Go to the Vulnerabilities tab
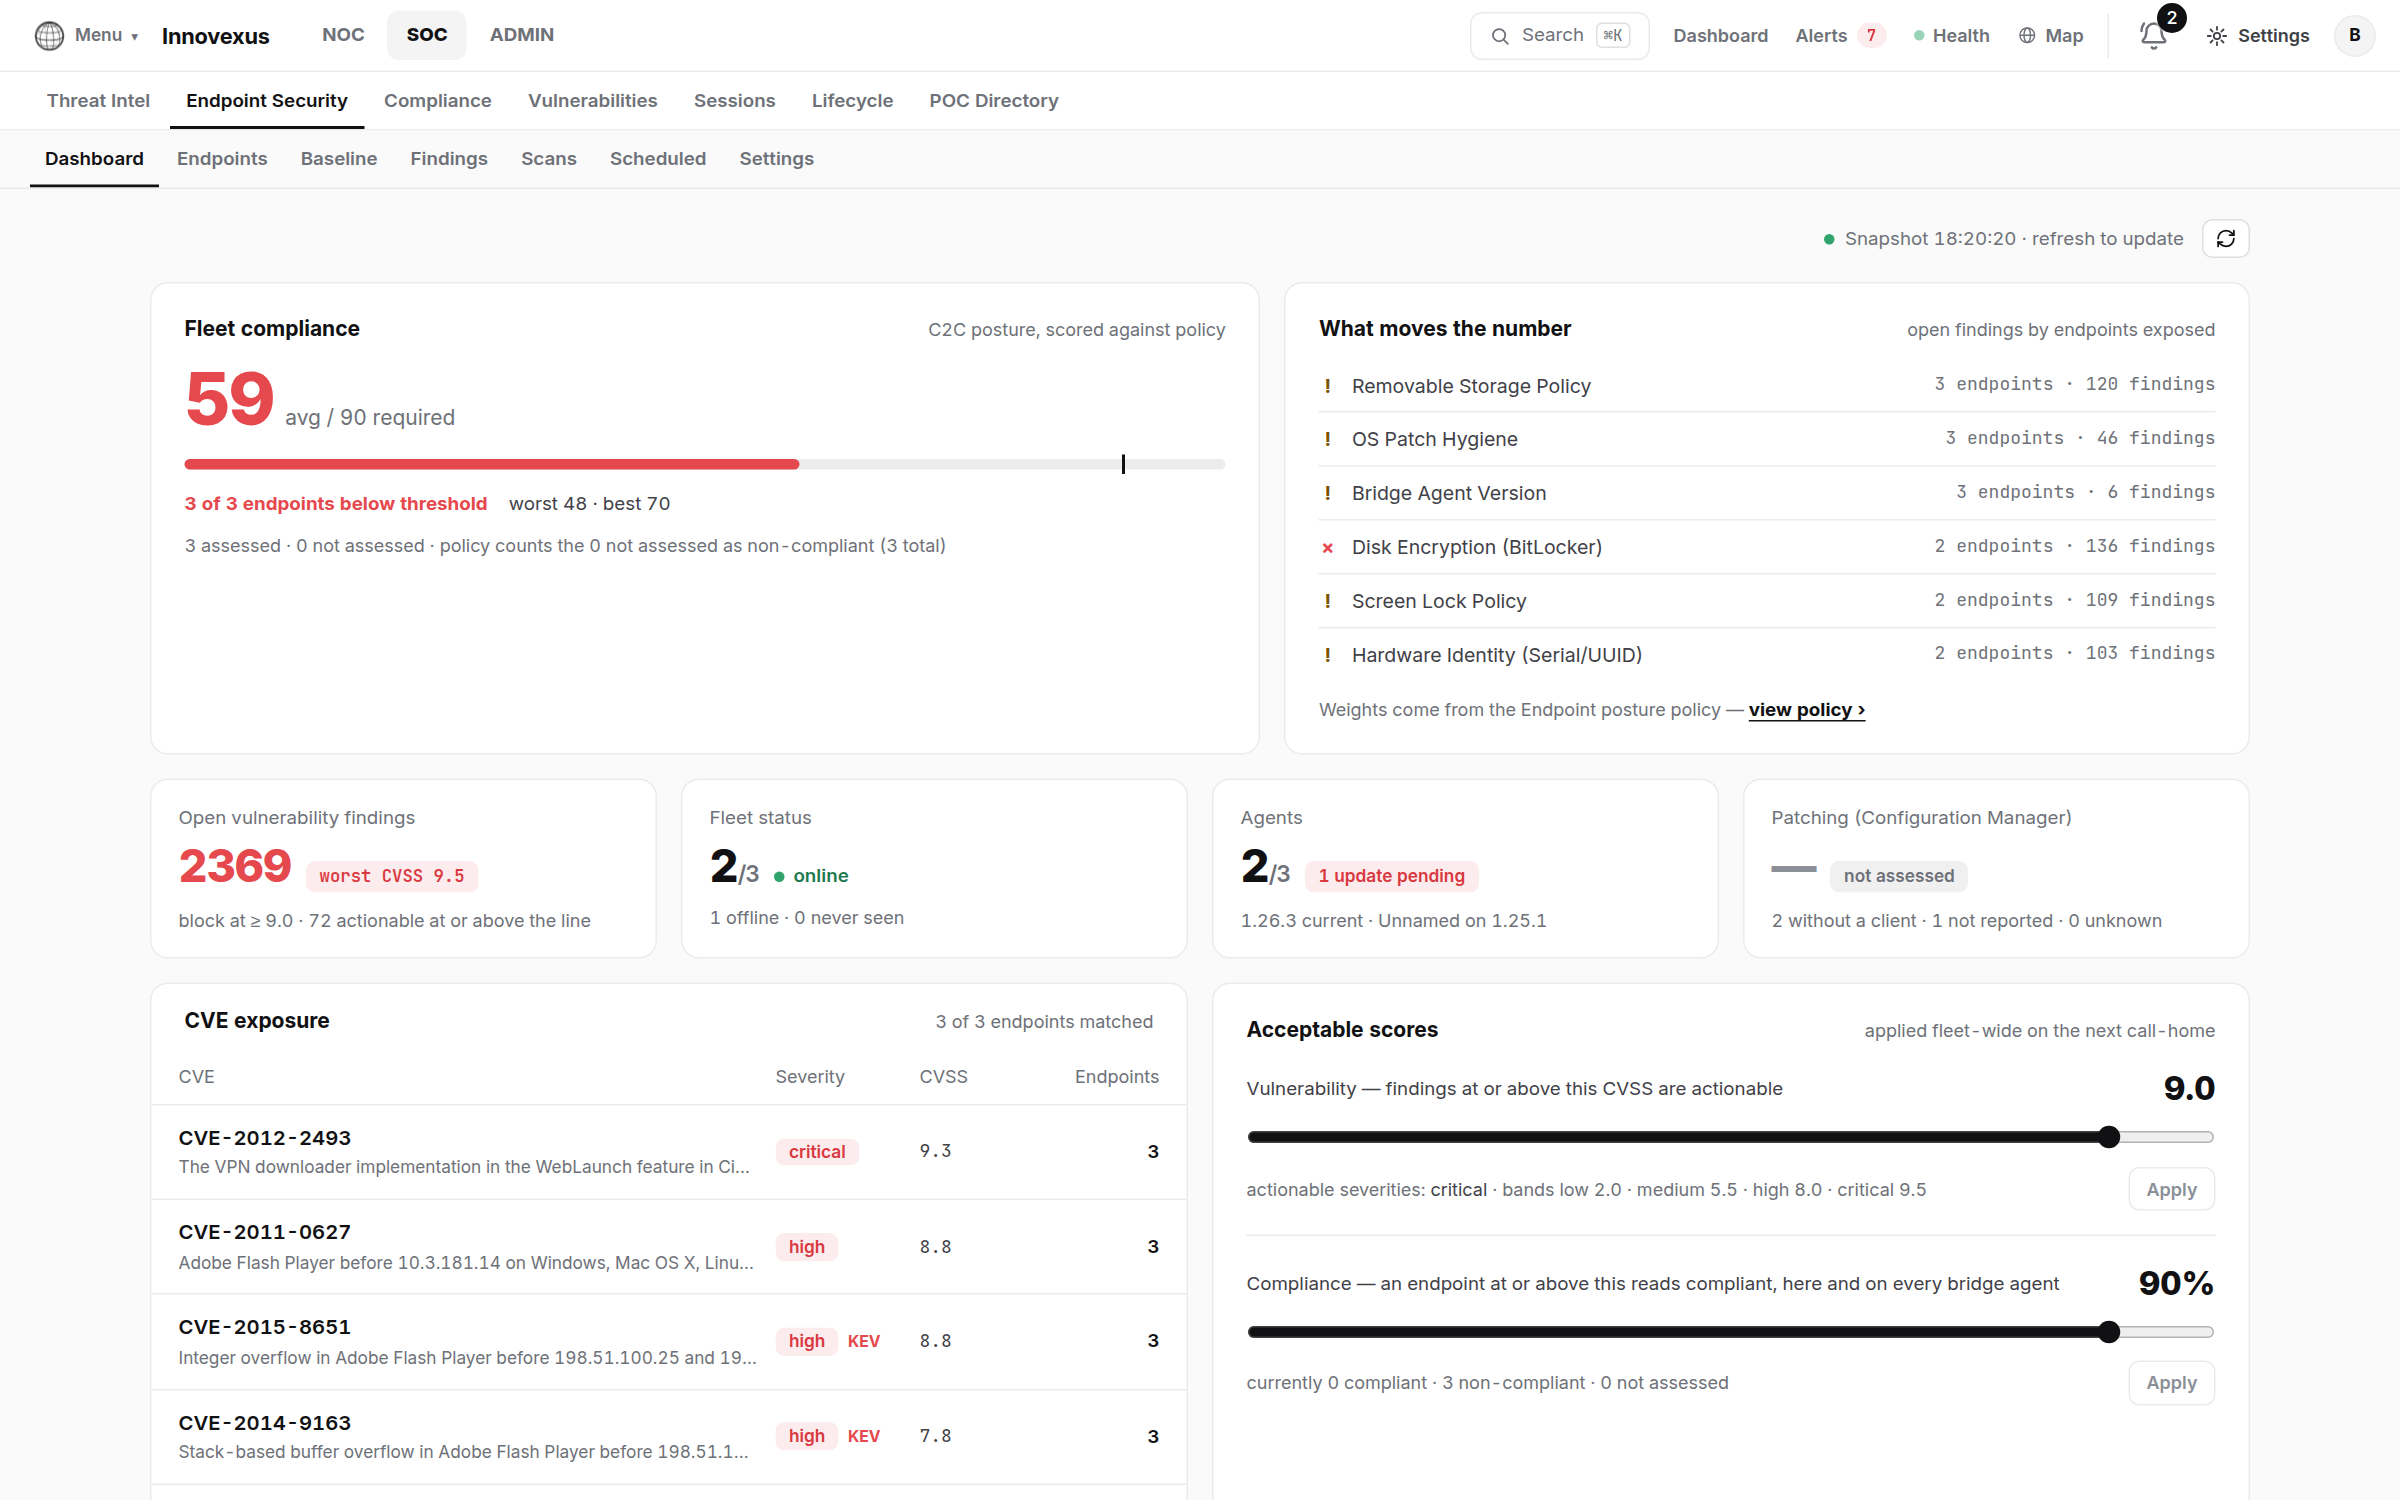The height and width of the screenshot is (1500, 2400). 593,101
